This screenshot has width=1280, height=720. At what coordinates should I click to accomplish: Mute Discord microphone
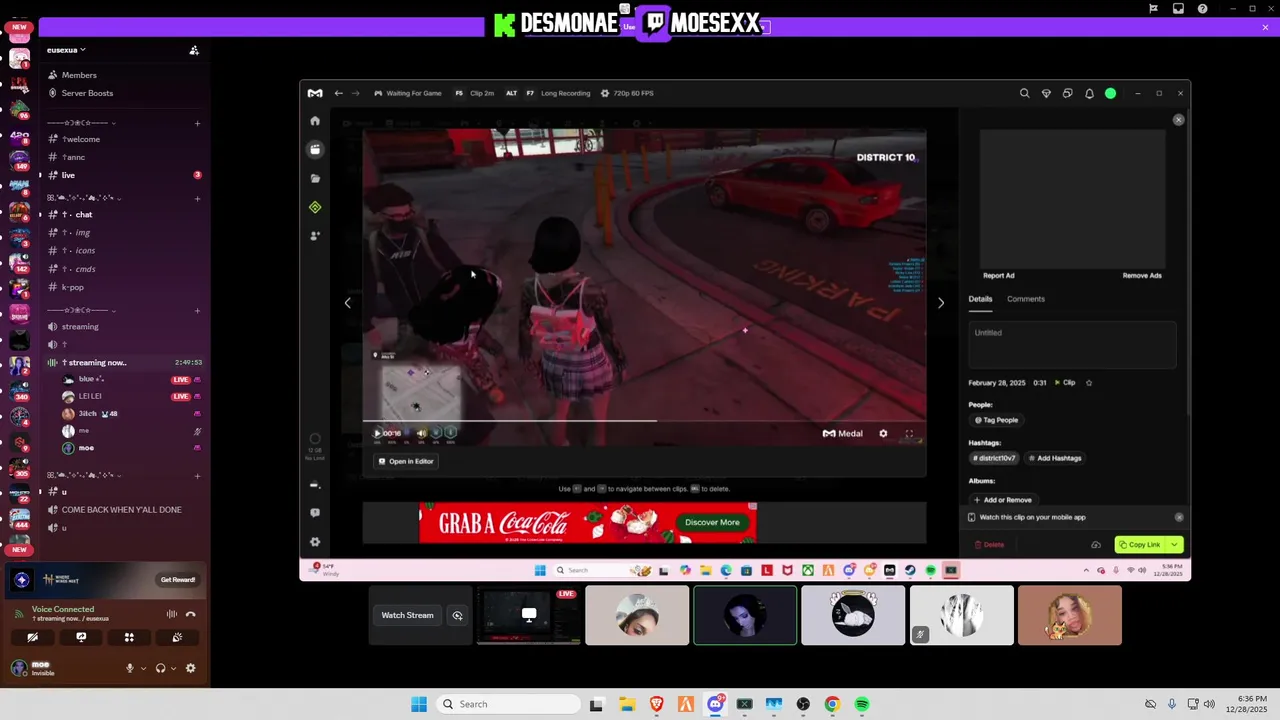(129, 668)
